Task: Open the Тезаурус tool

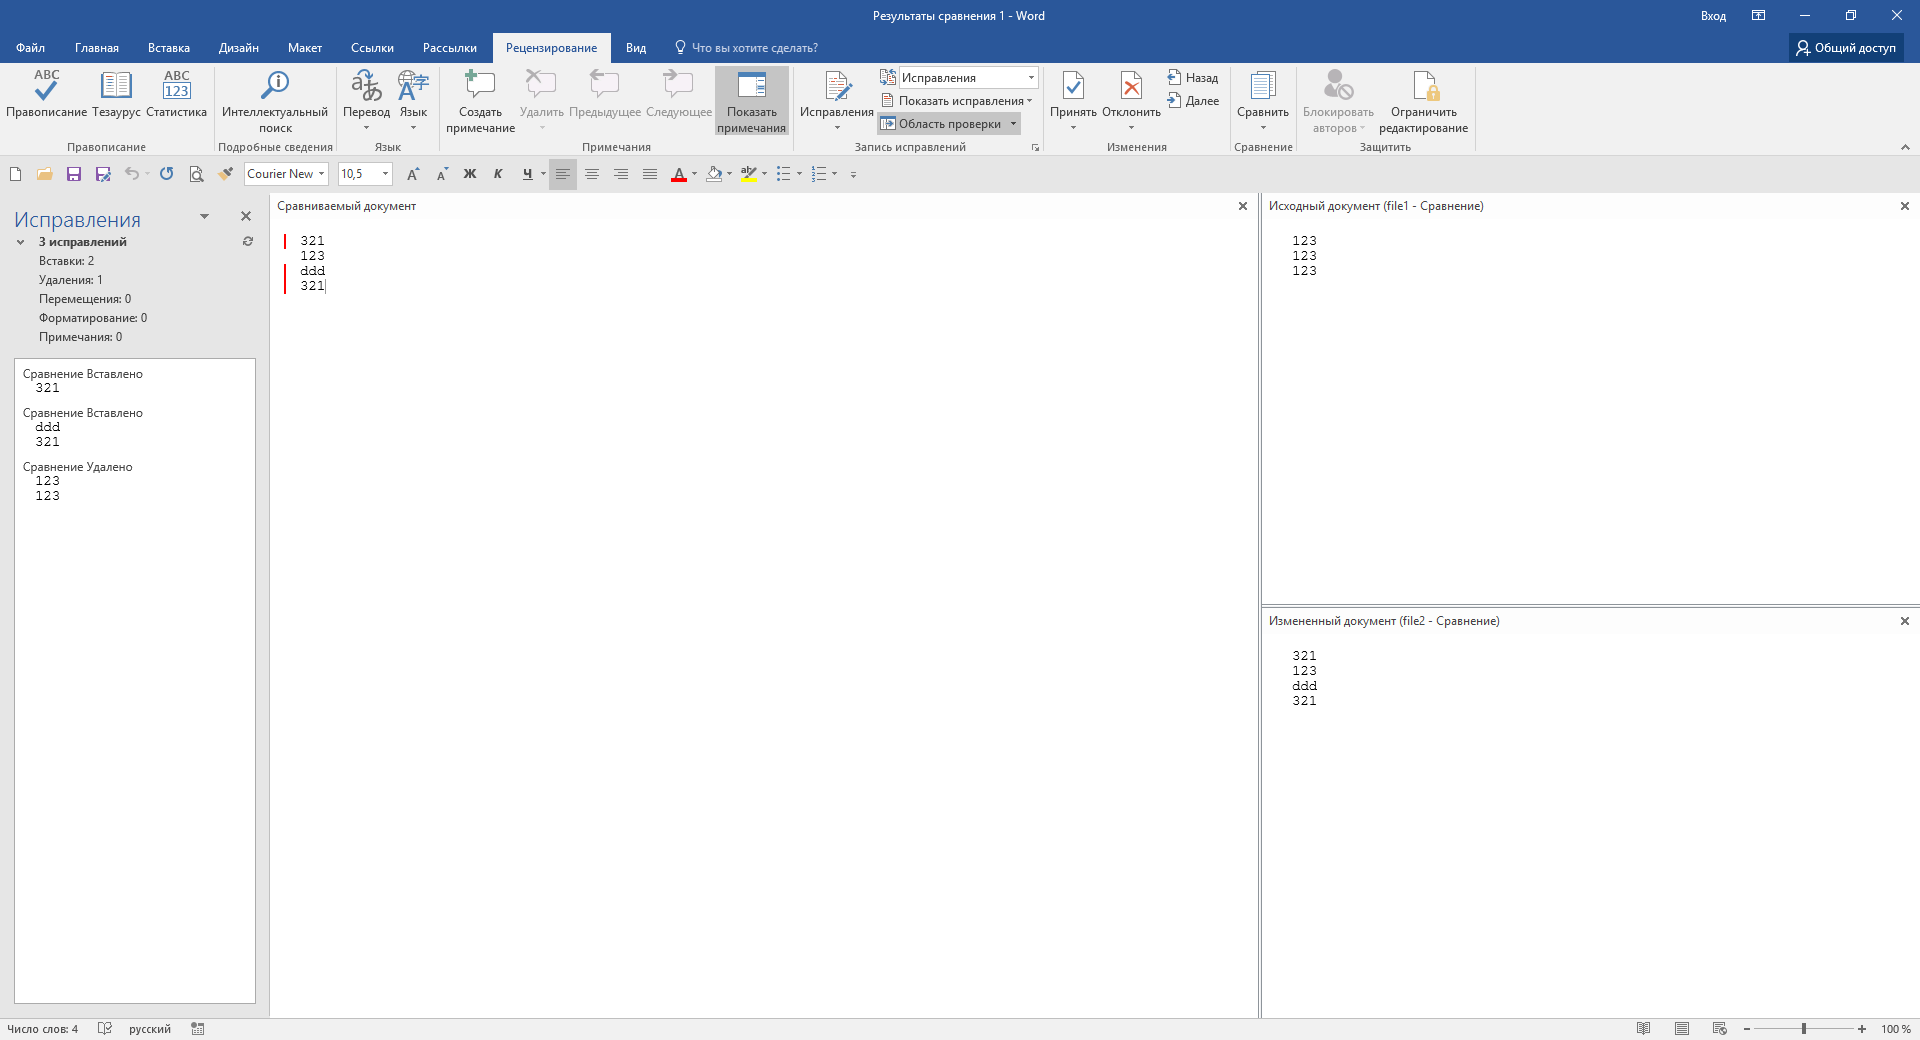Action: pos(116,95)
